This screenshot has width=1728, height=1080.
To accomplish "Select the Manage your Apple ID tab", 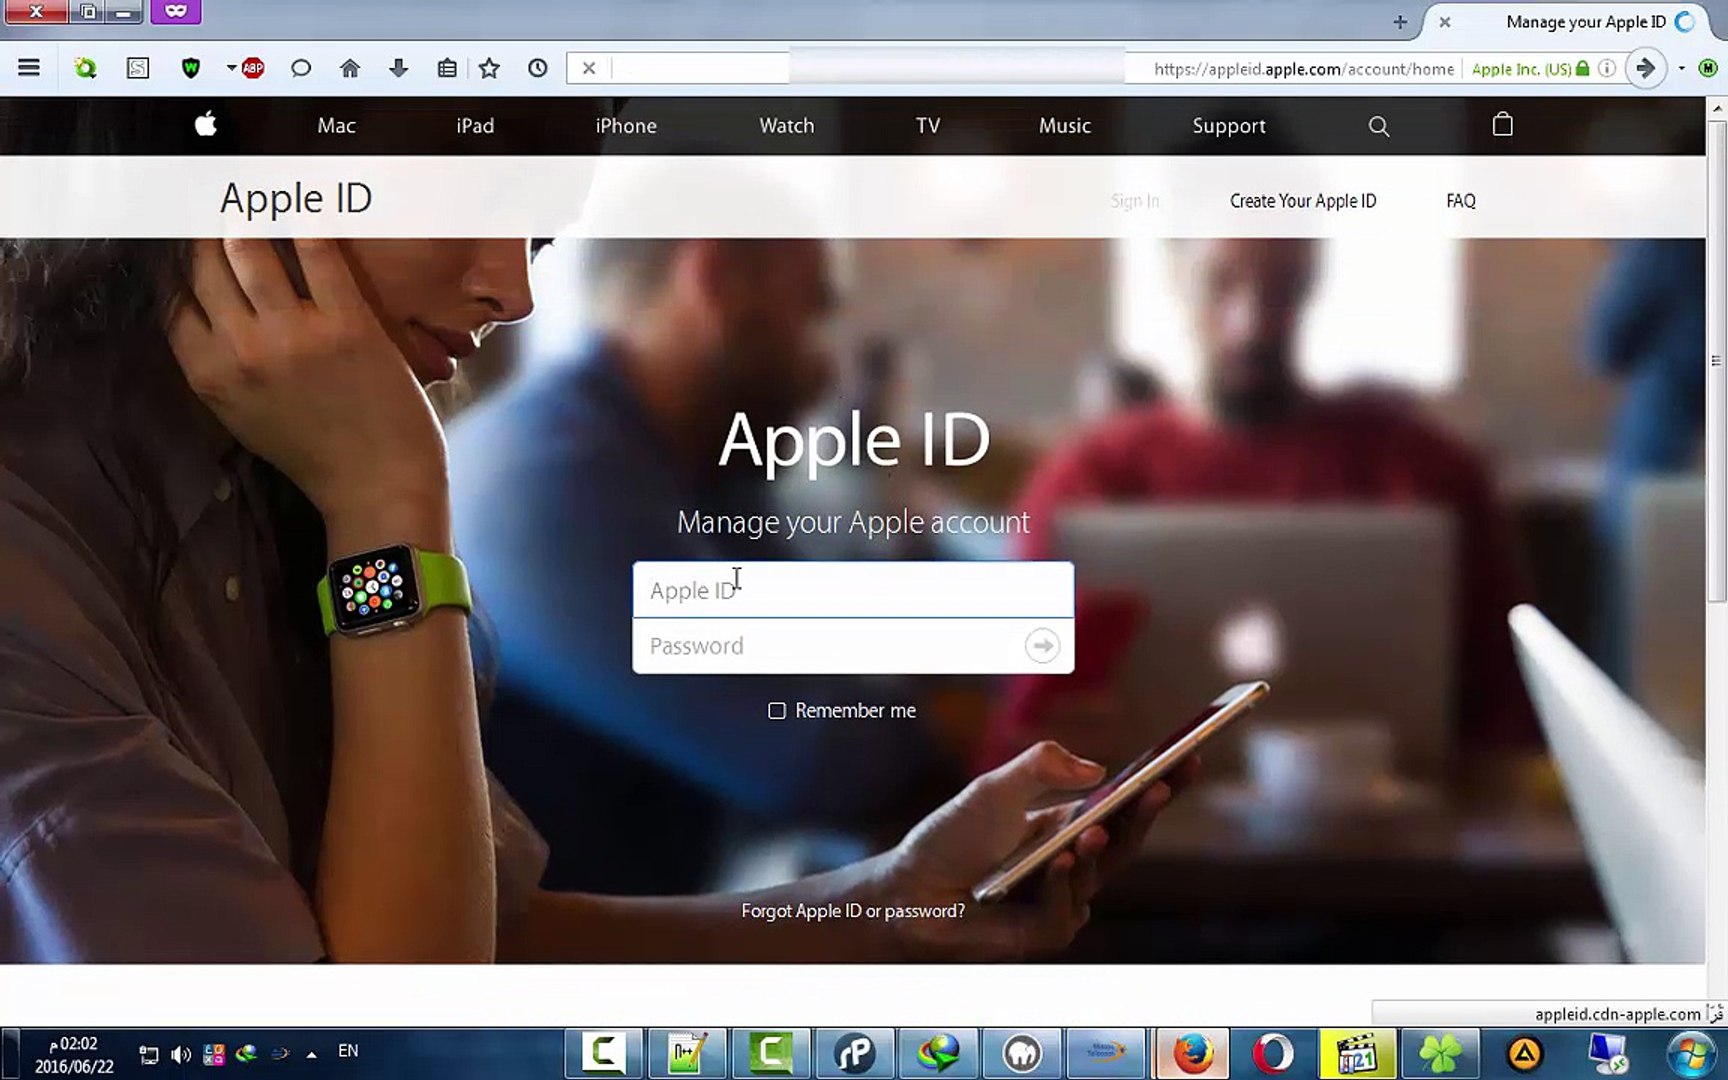I will pos(1585,22).
